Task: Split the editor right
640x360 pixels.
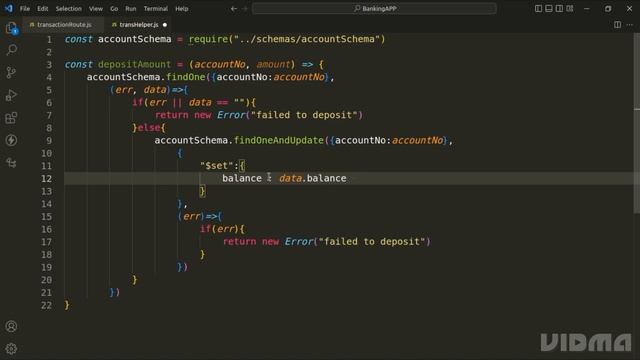Action: (x=618, y=25)
